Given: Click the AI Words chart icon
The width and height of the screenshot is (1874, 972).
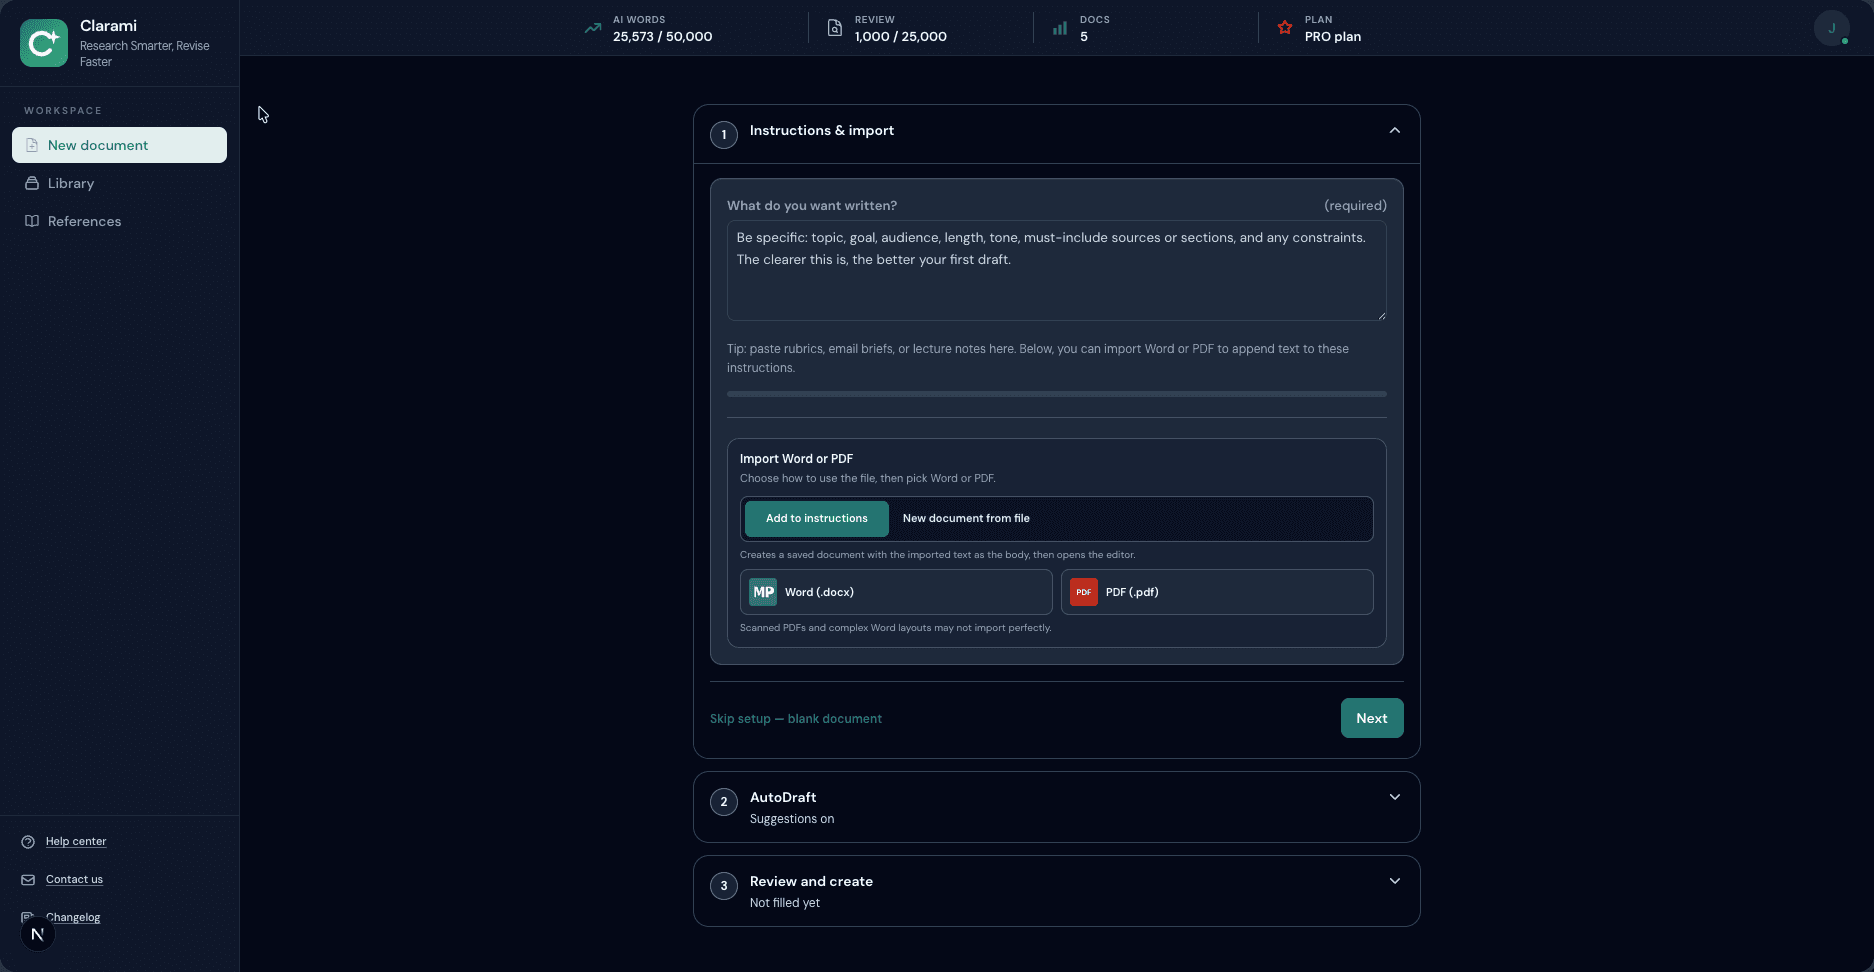Looking at the screenshot, I should coord(591,28).
